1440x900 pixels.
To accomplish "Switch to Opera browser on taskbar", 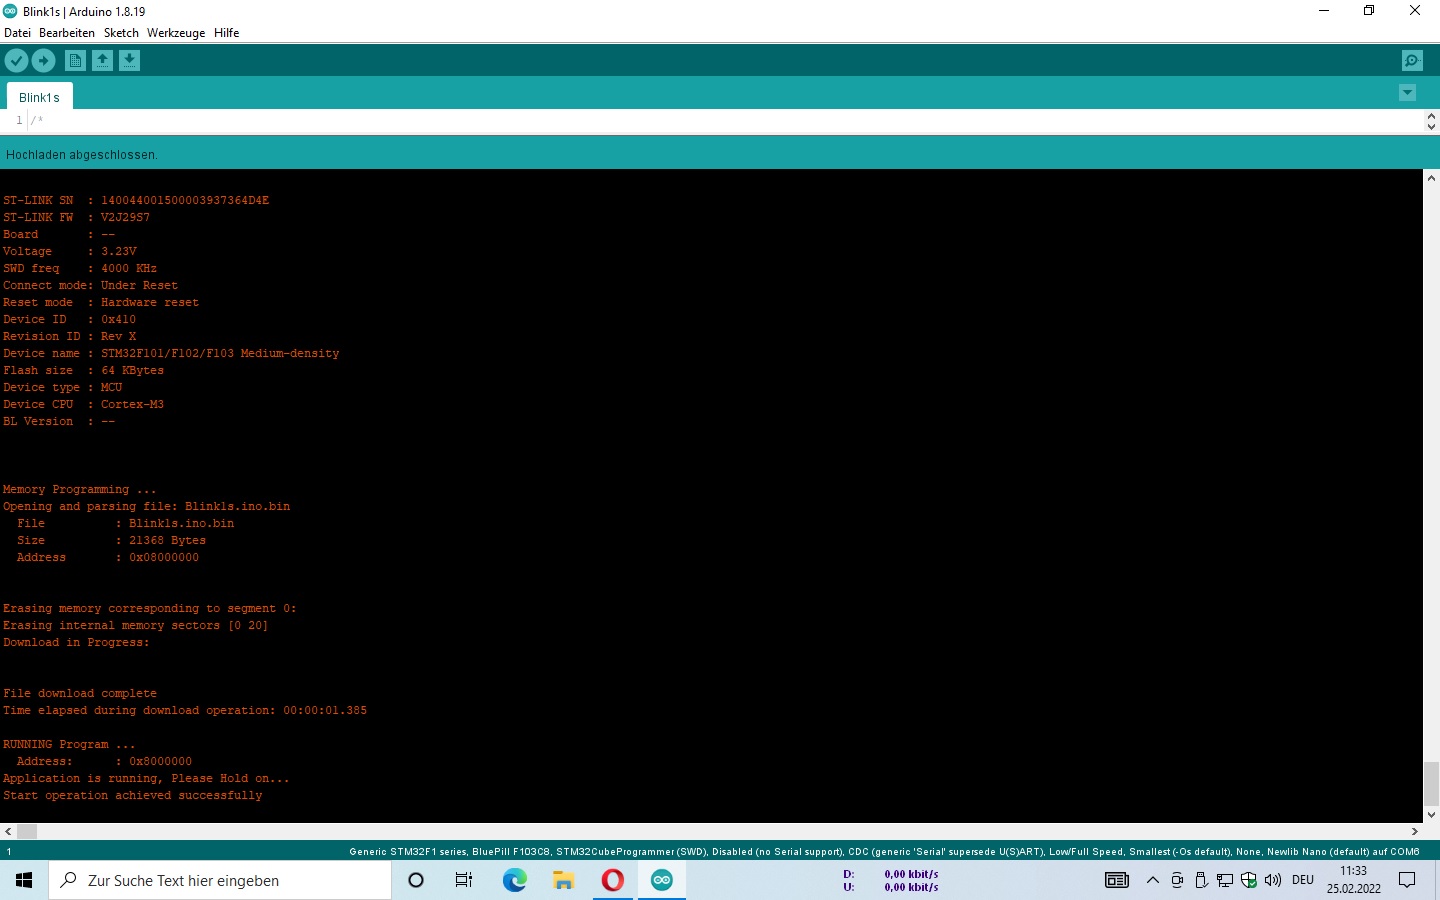I will pyautogui.click(x=612, y=880).
